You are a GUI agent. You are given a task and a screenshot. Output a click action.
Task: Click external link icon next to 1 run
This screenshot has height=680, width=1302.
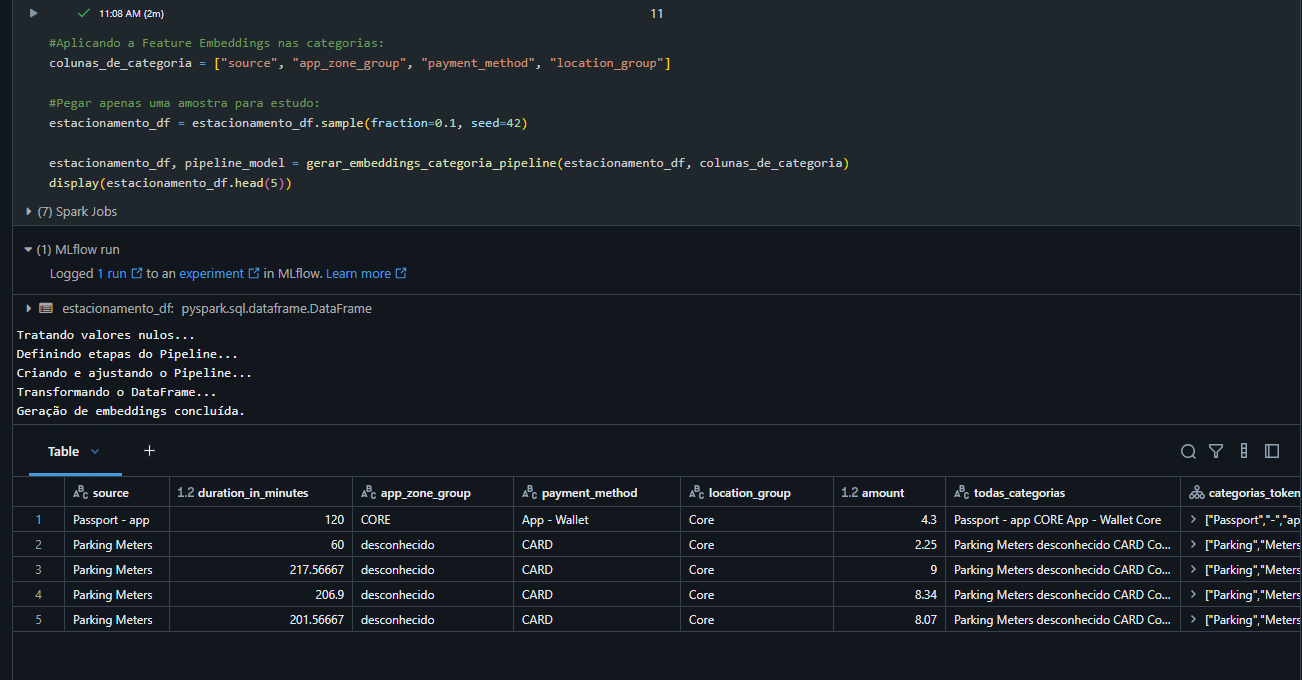click(x=137, y=273)
